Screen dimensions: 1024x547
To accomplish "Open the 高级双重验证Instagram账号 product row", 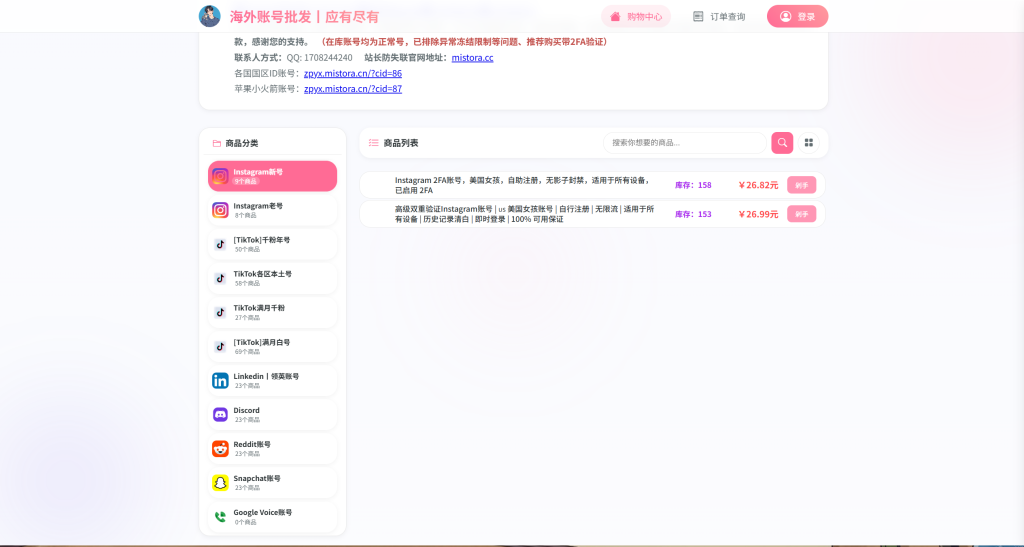I will tap(592, 214).
